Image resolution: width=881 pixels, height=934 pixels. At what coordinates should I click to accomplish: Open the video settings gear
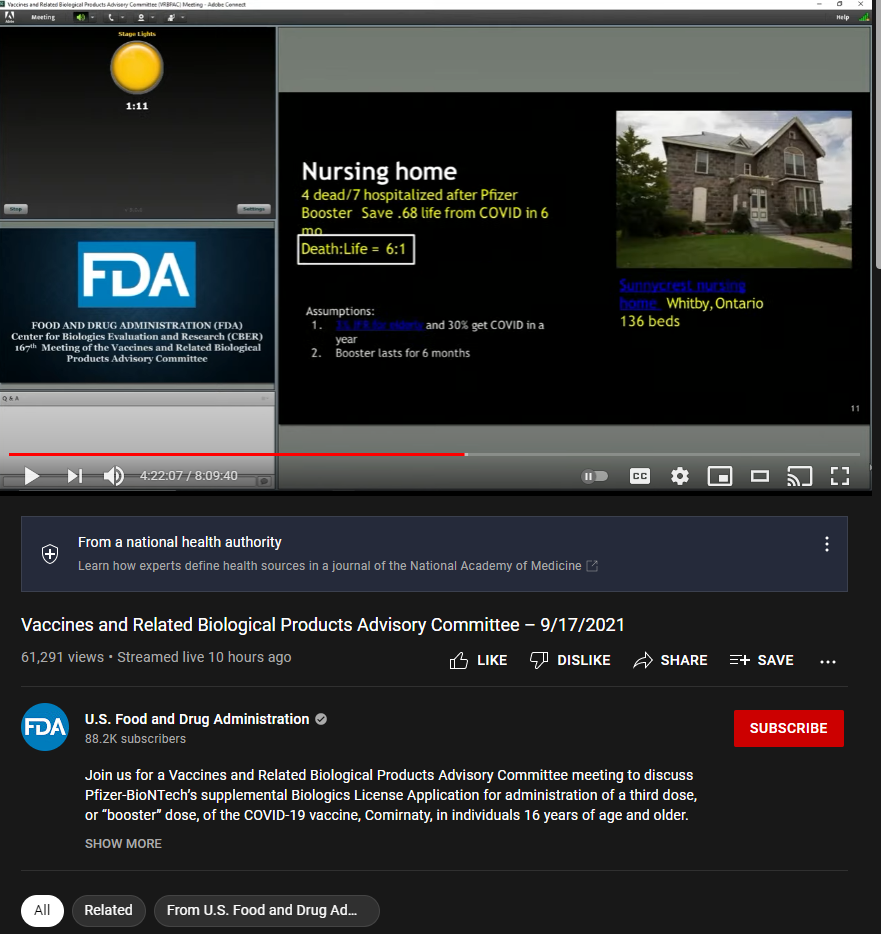click(680, 476)
